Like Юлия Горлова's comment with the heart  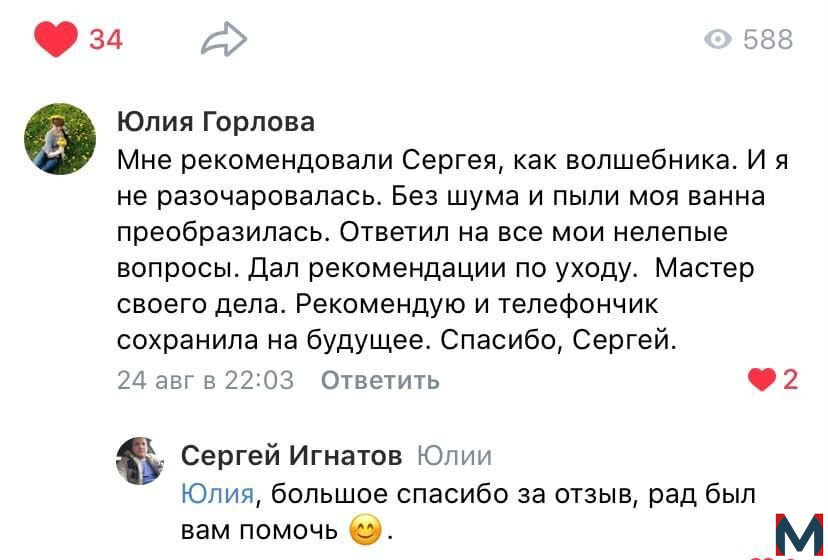point(761,379)
